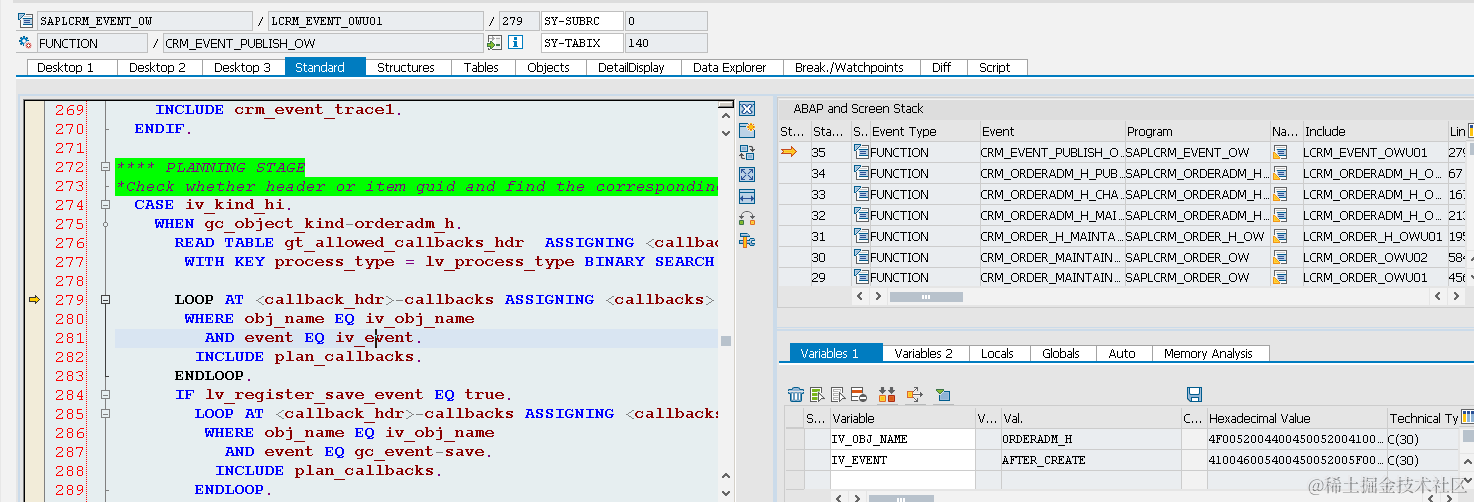This screenshot has width=1474, height=502.
Task: Click the horizontal maximize tool icon
Action: (747, 197)
